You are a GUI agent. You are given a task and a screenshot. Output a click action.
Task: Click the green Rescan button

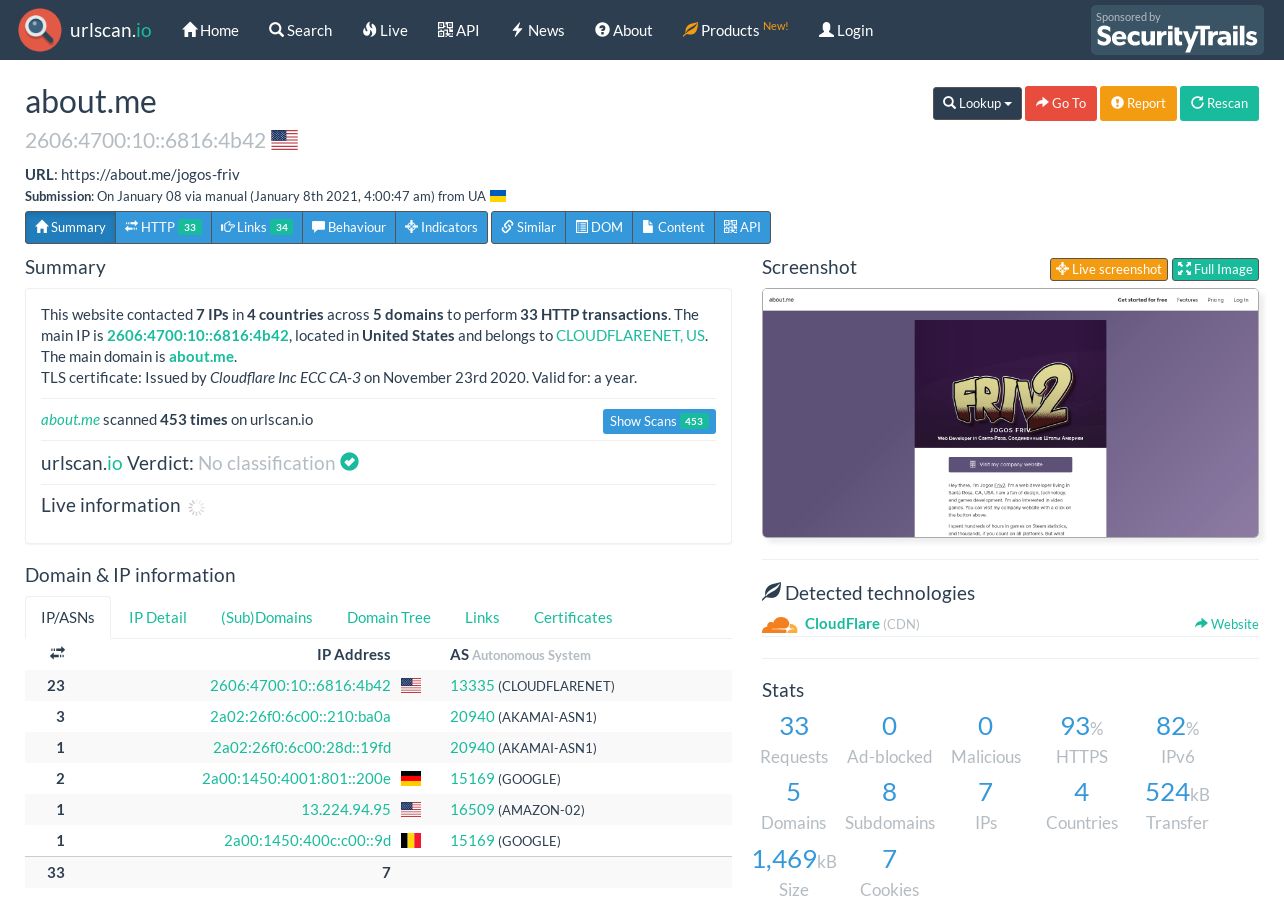pos(1219,103)
